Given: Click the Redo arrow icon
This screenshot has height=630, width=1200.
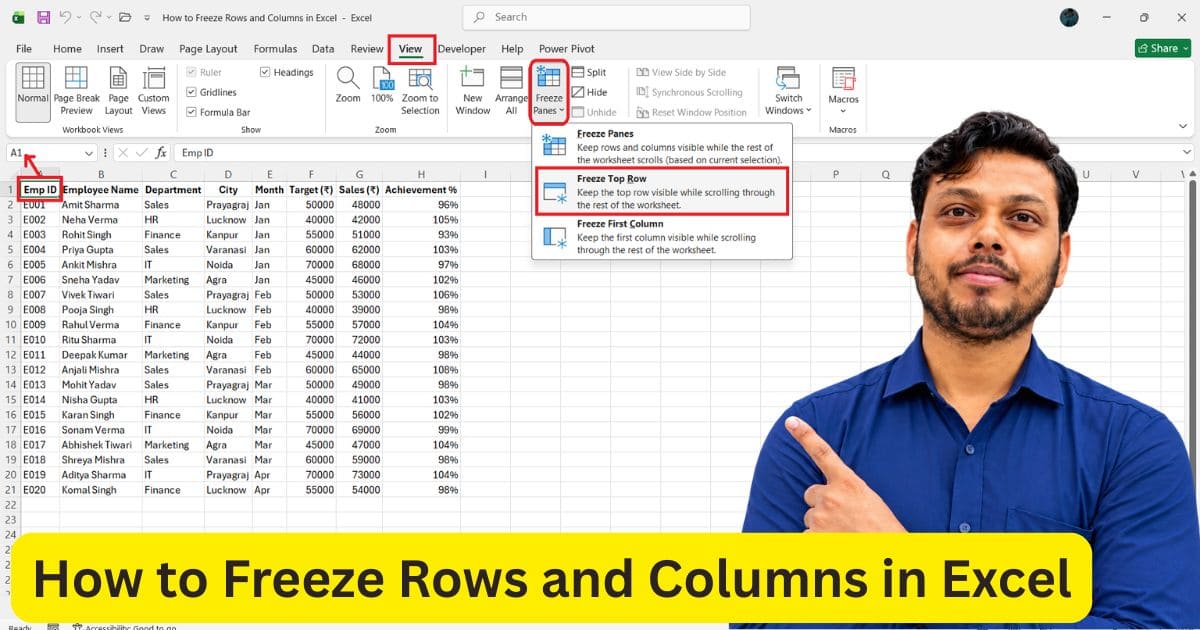Looking at the screenshot, I should click(x=96, y=17).
